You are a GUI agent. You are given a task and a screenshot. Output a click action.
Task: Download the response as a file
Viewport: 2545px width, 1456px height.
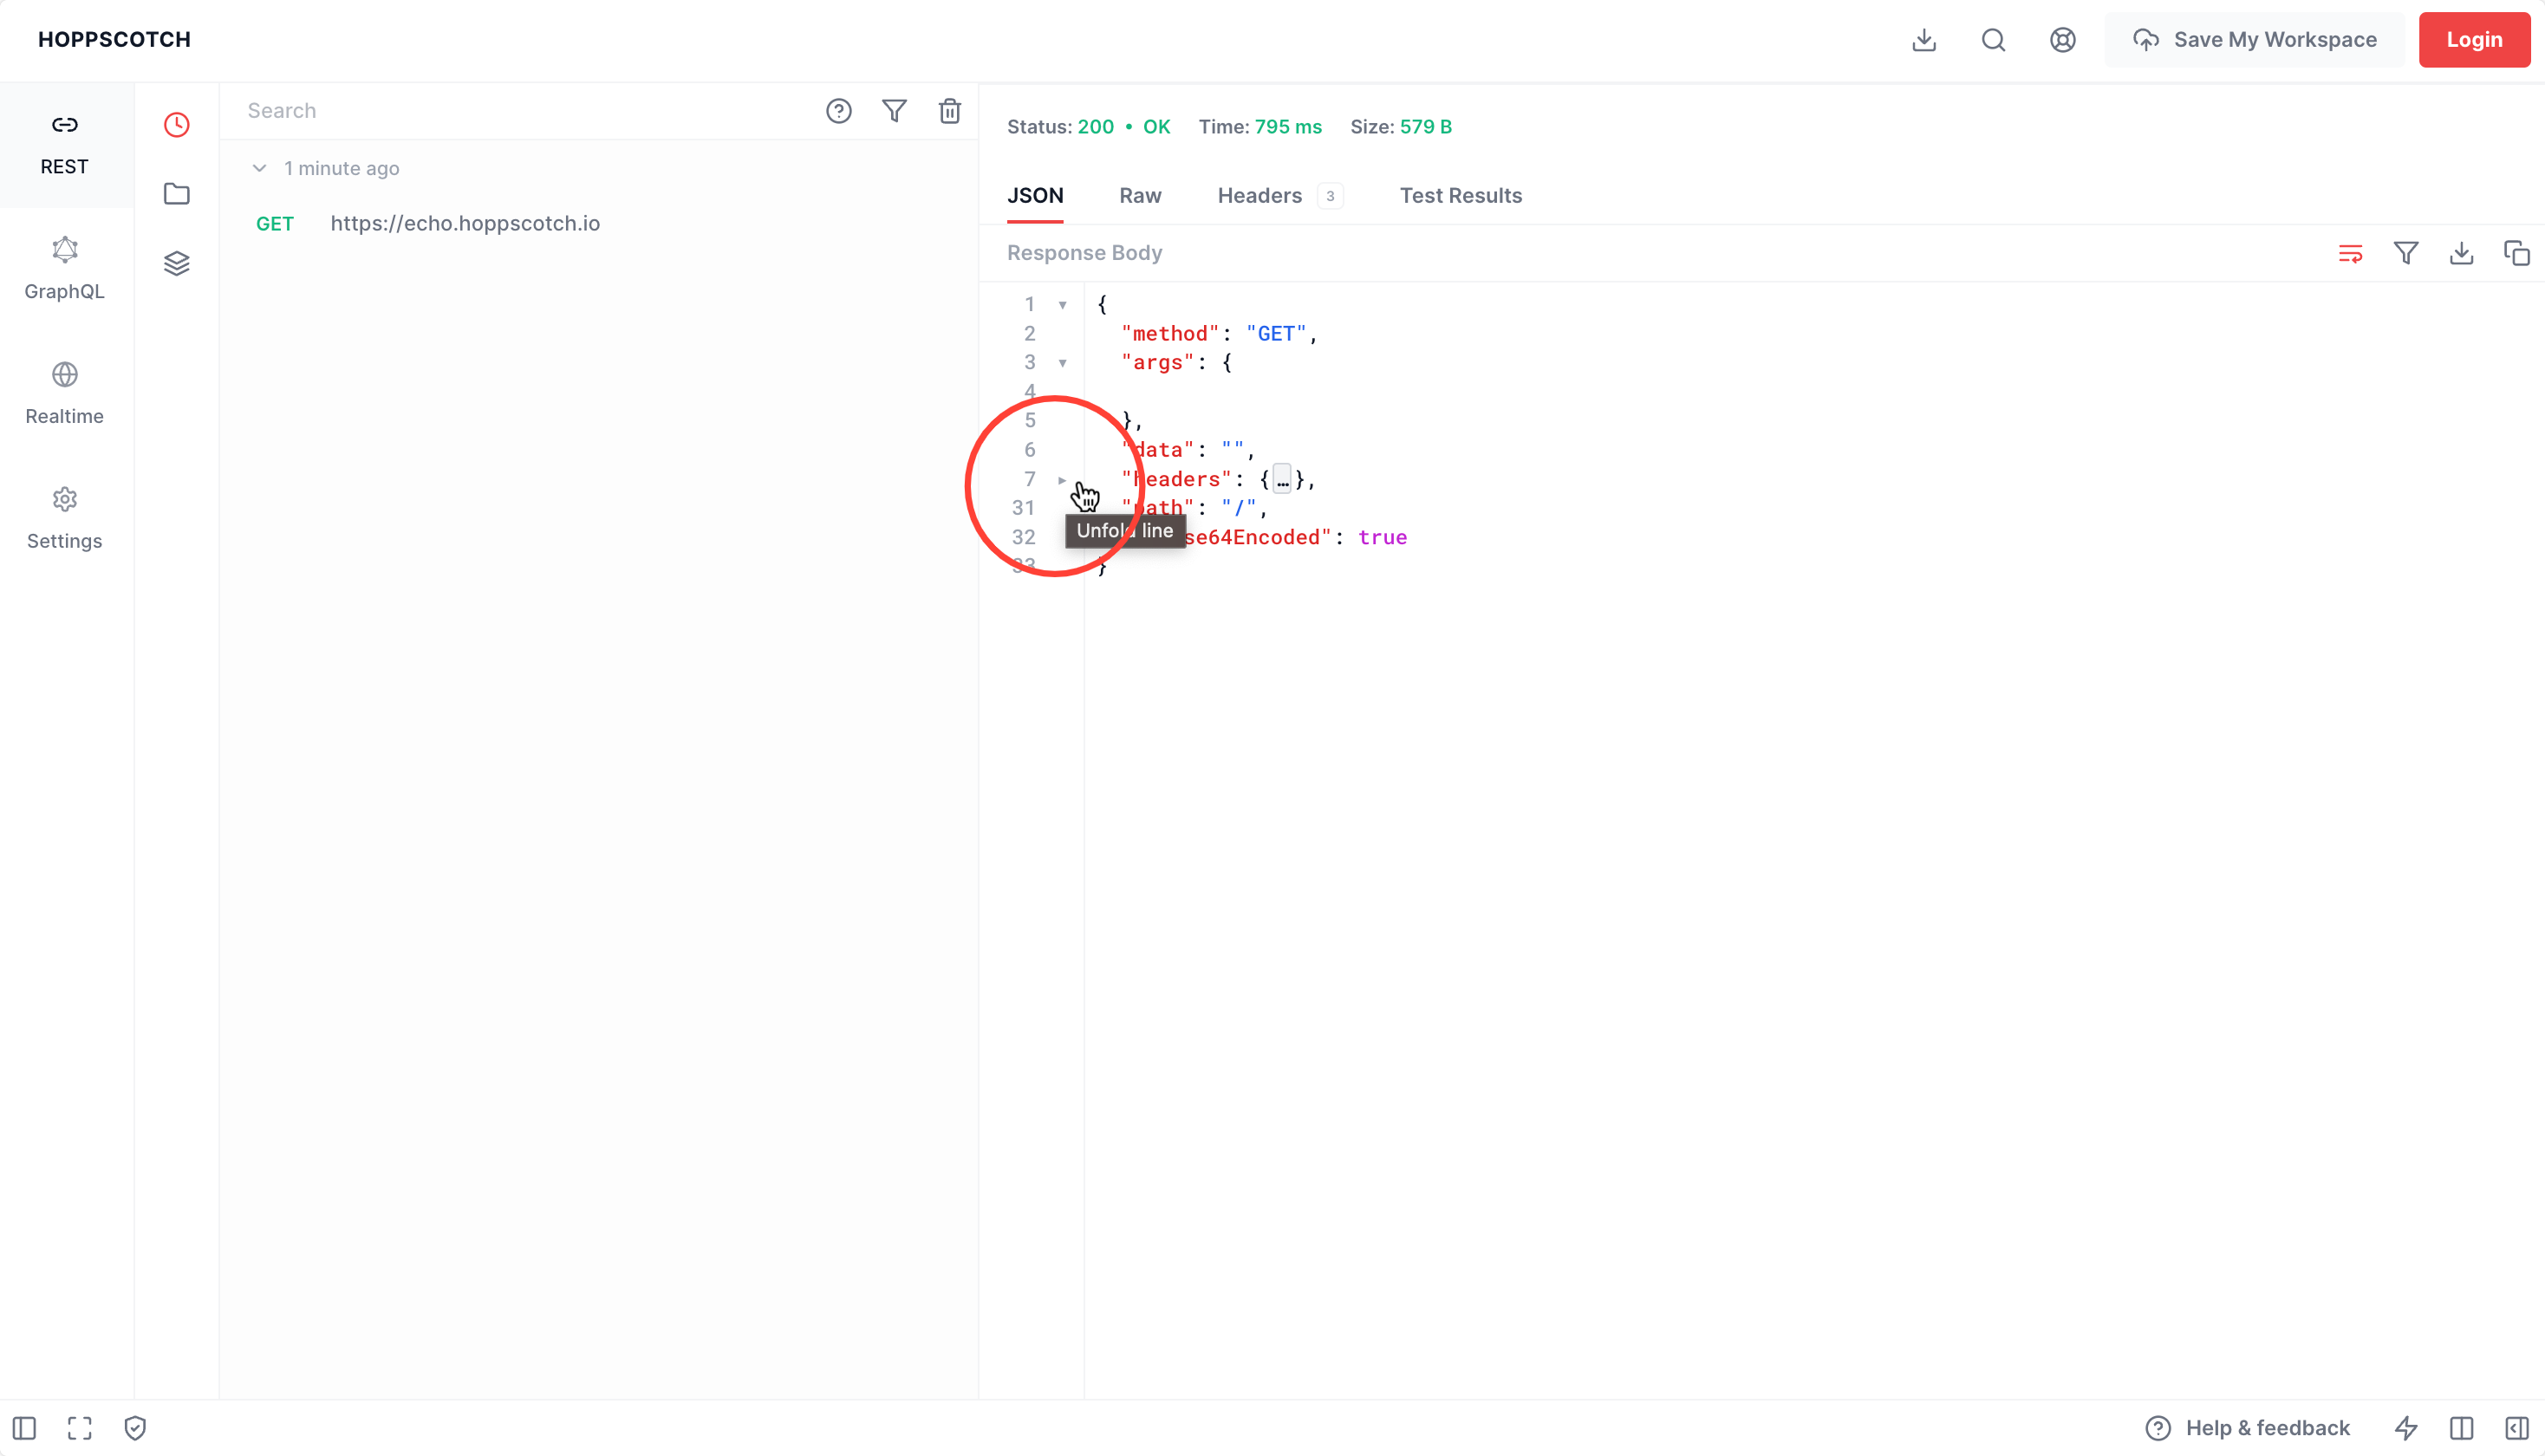(2461, 253)
